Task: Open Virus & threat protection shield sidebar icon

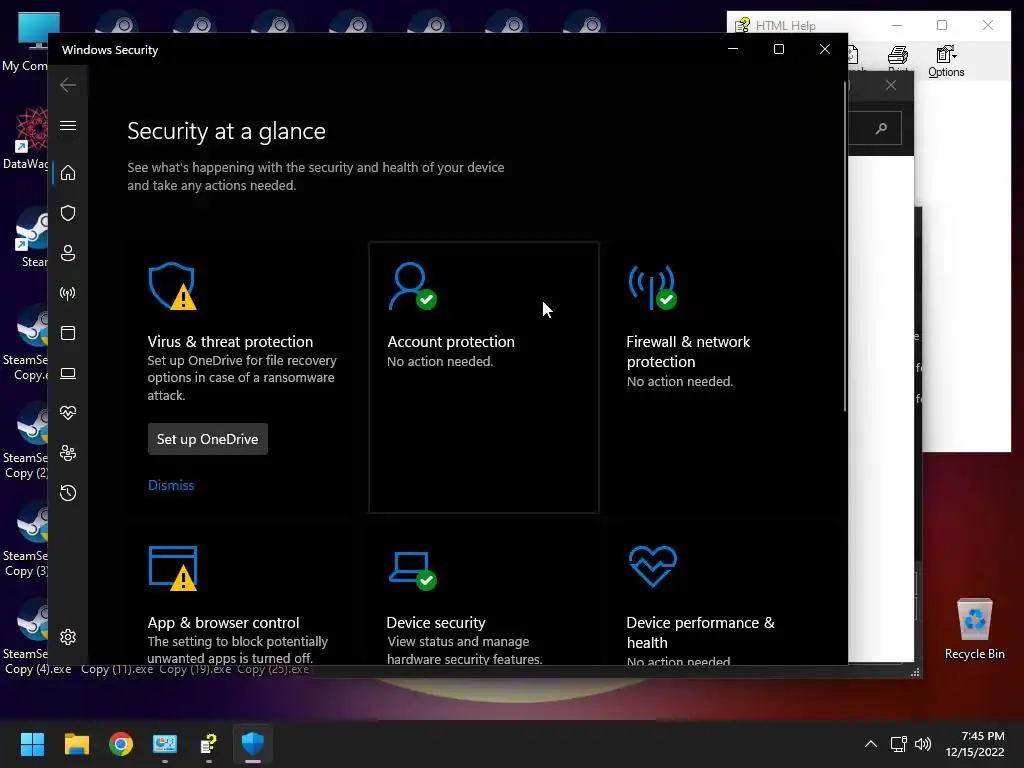Action: pyautogui.click(x=68, y=213)
